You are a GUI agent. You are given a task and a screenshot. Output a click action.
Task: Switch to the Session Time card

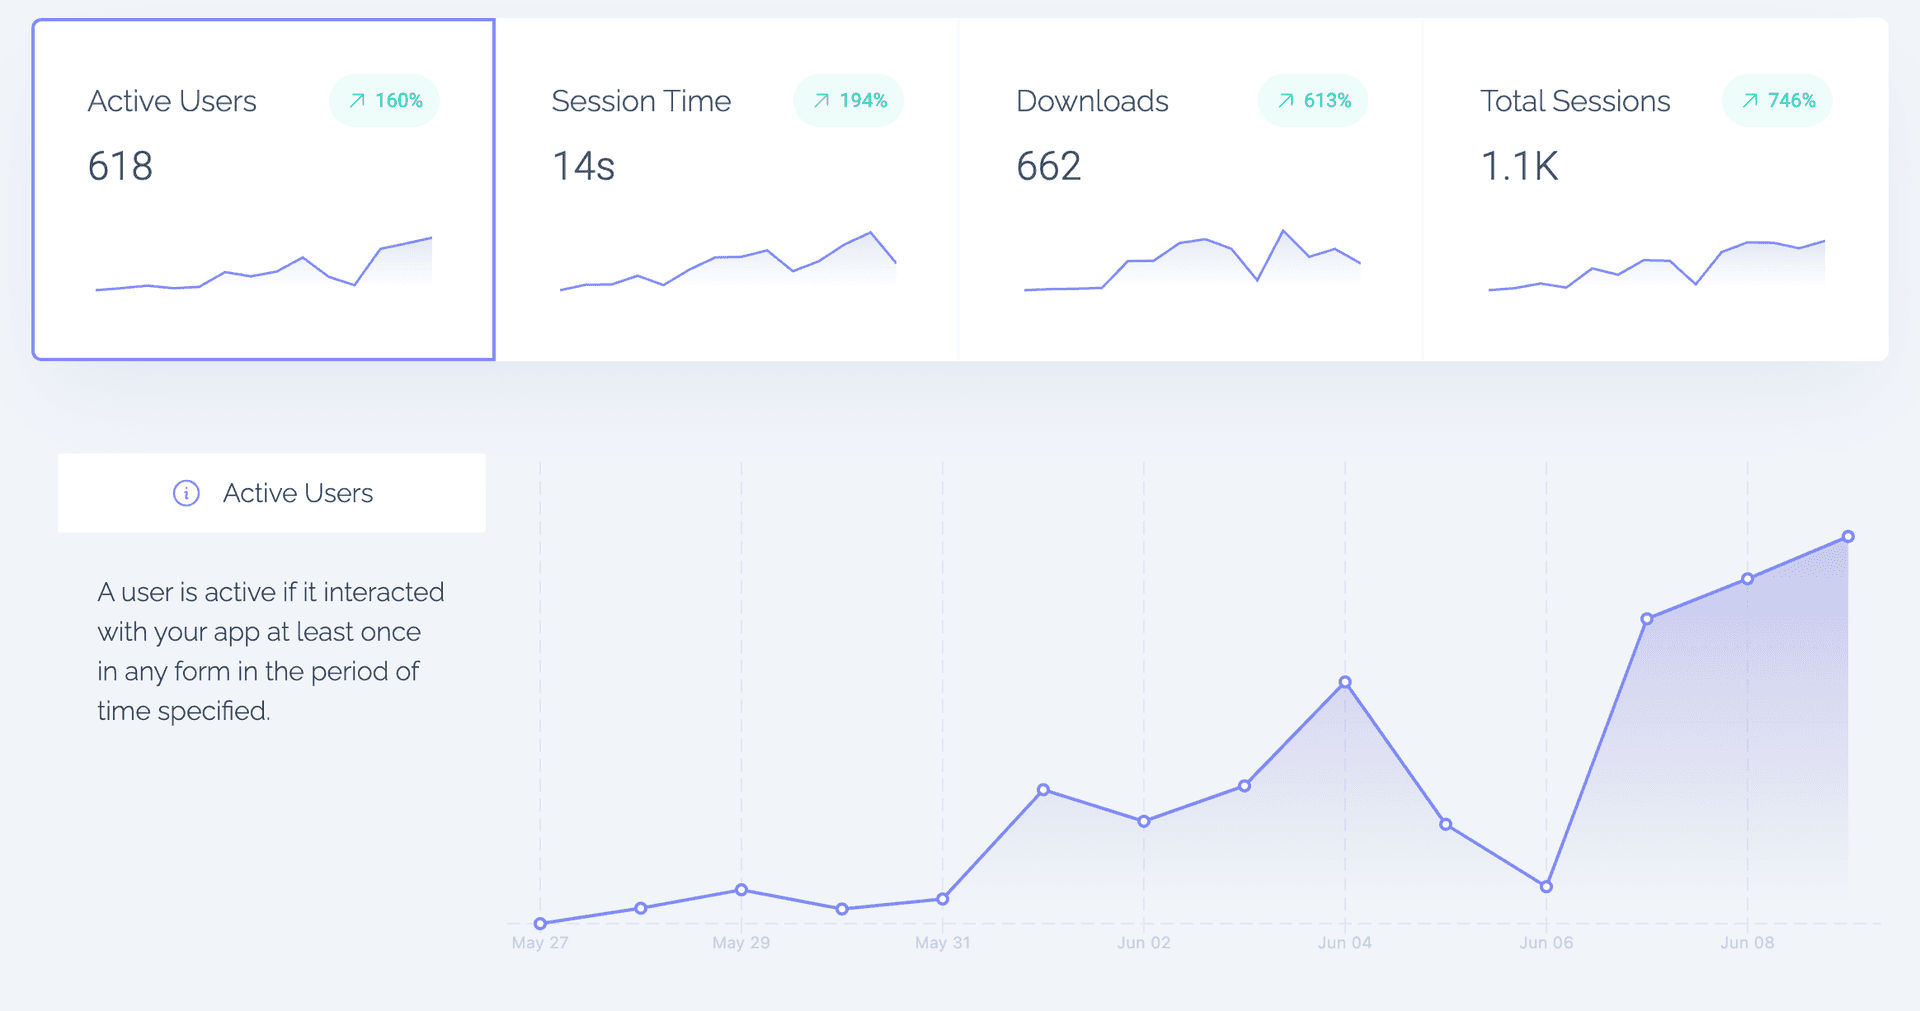click(727, 190)
